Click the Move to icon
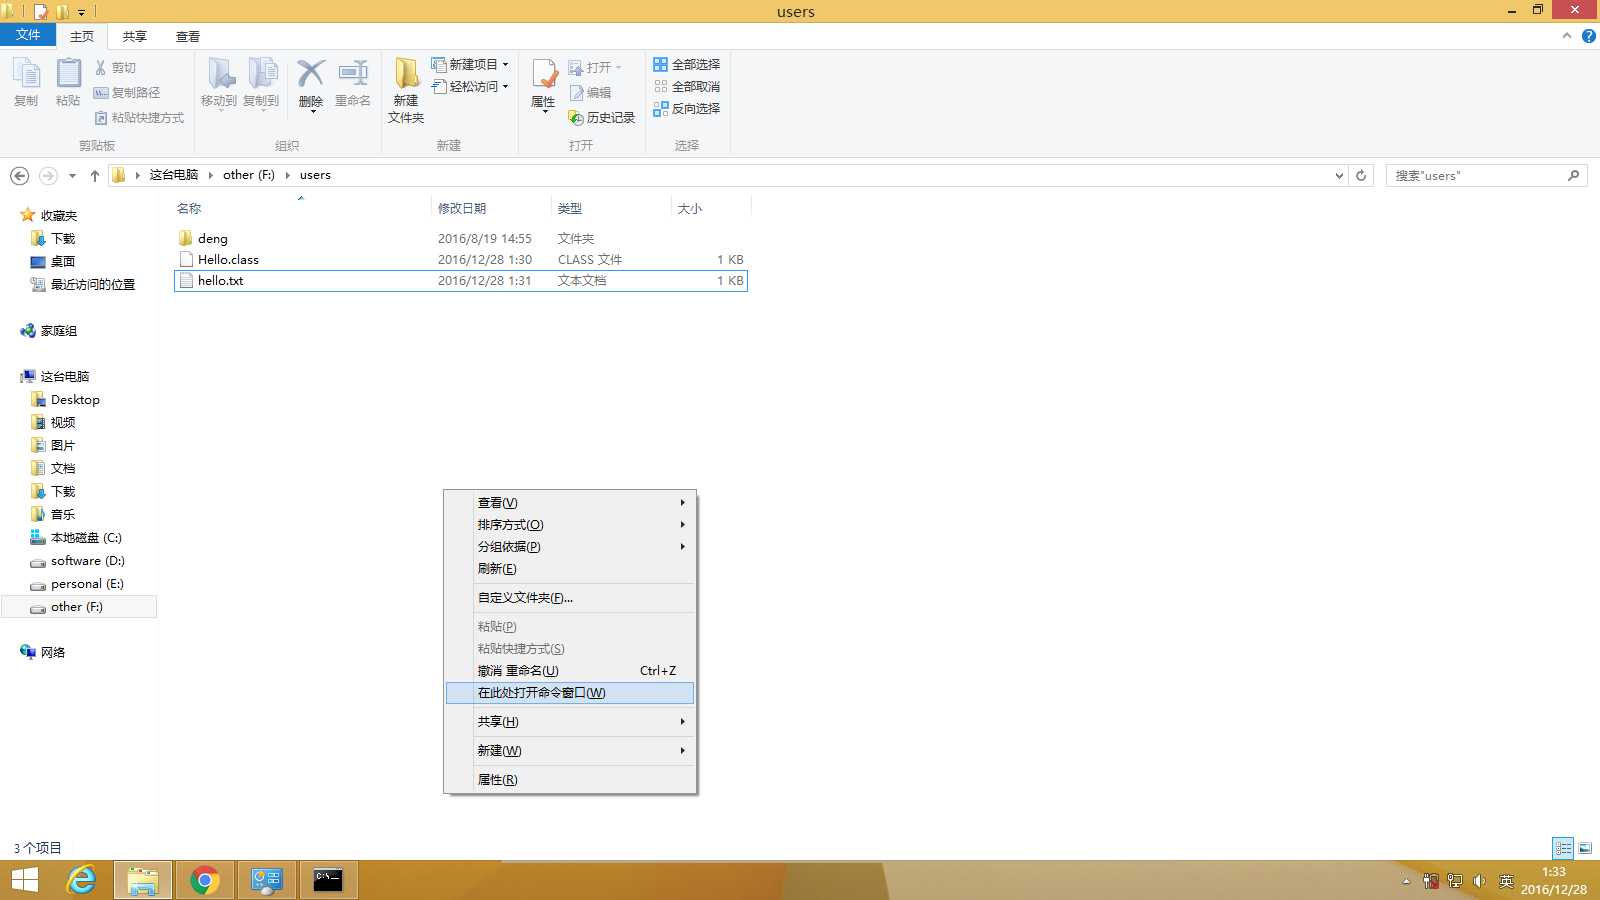This screenshot has width=1600, height=900. 219,82
